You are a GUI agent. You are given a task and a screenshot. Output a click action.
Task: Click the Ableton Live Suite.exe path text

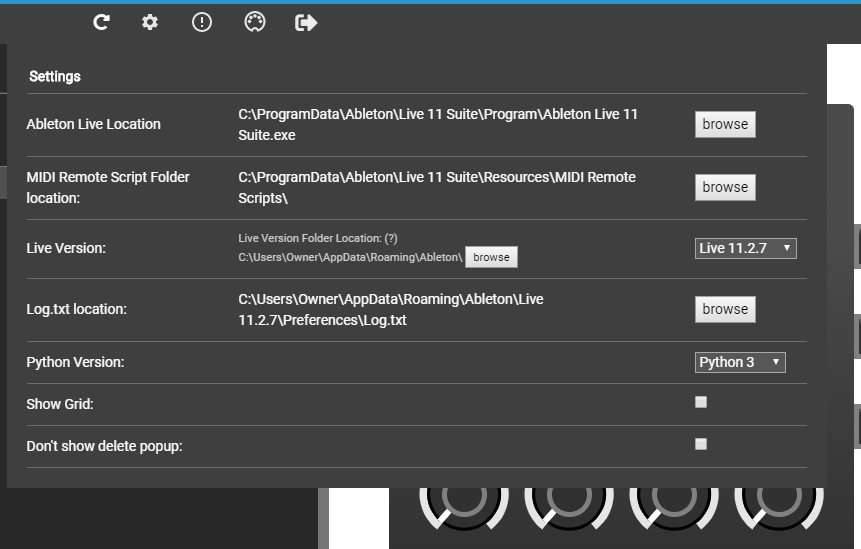(438, 124)
